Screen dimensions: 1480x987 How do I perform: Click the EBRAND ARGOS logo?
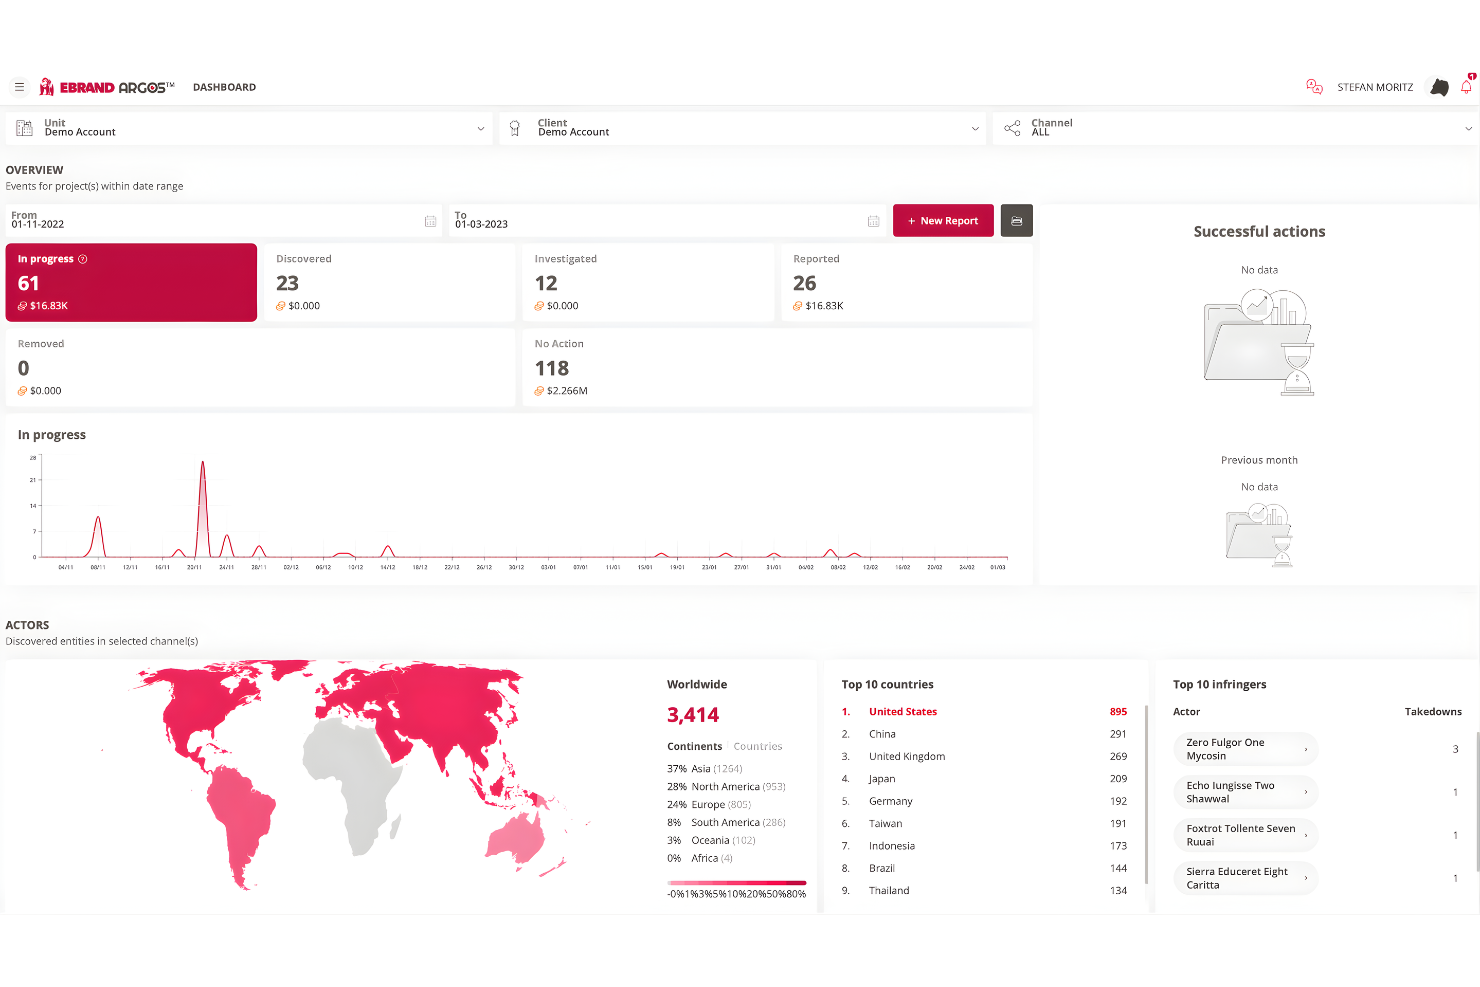(104, 87)
